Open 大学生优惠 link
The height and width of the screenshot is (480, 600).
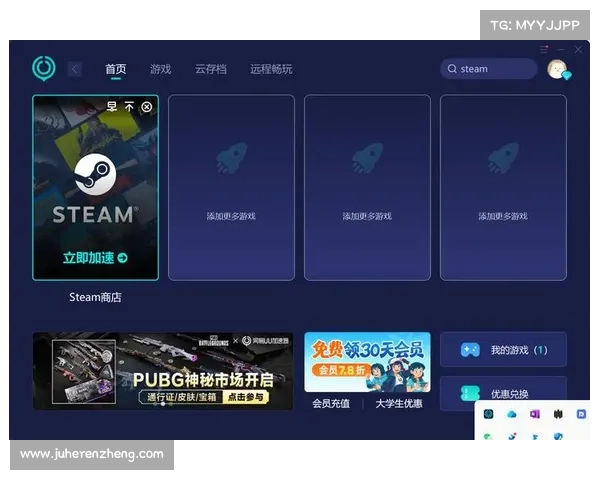pyautogui.click(x=399, y=403)
